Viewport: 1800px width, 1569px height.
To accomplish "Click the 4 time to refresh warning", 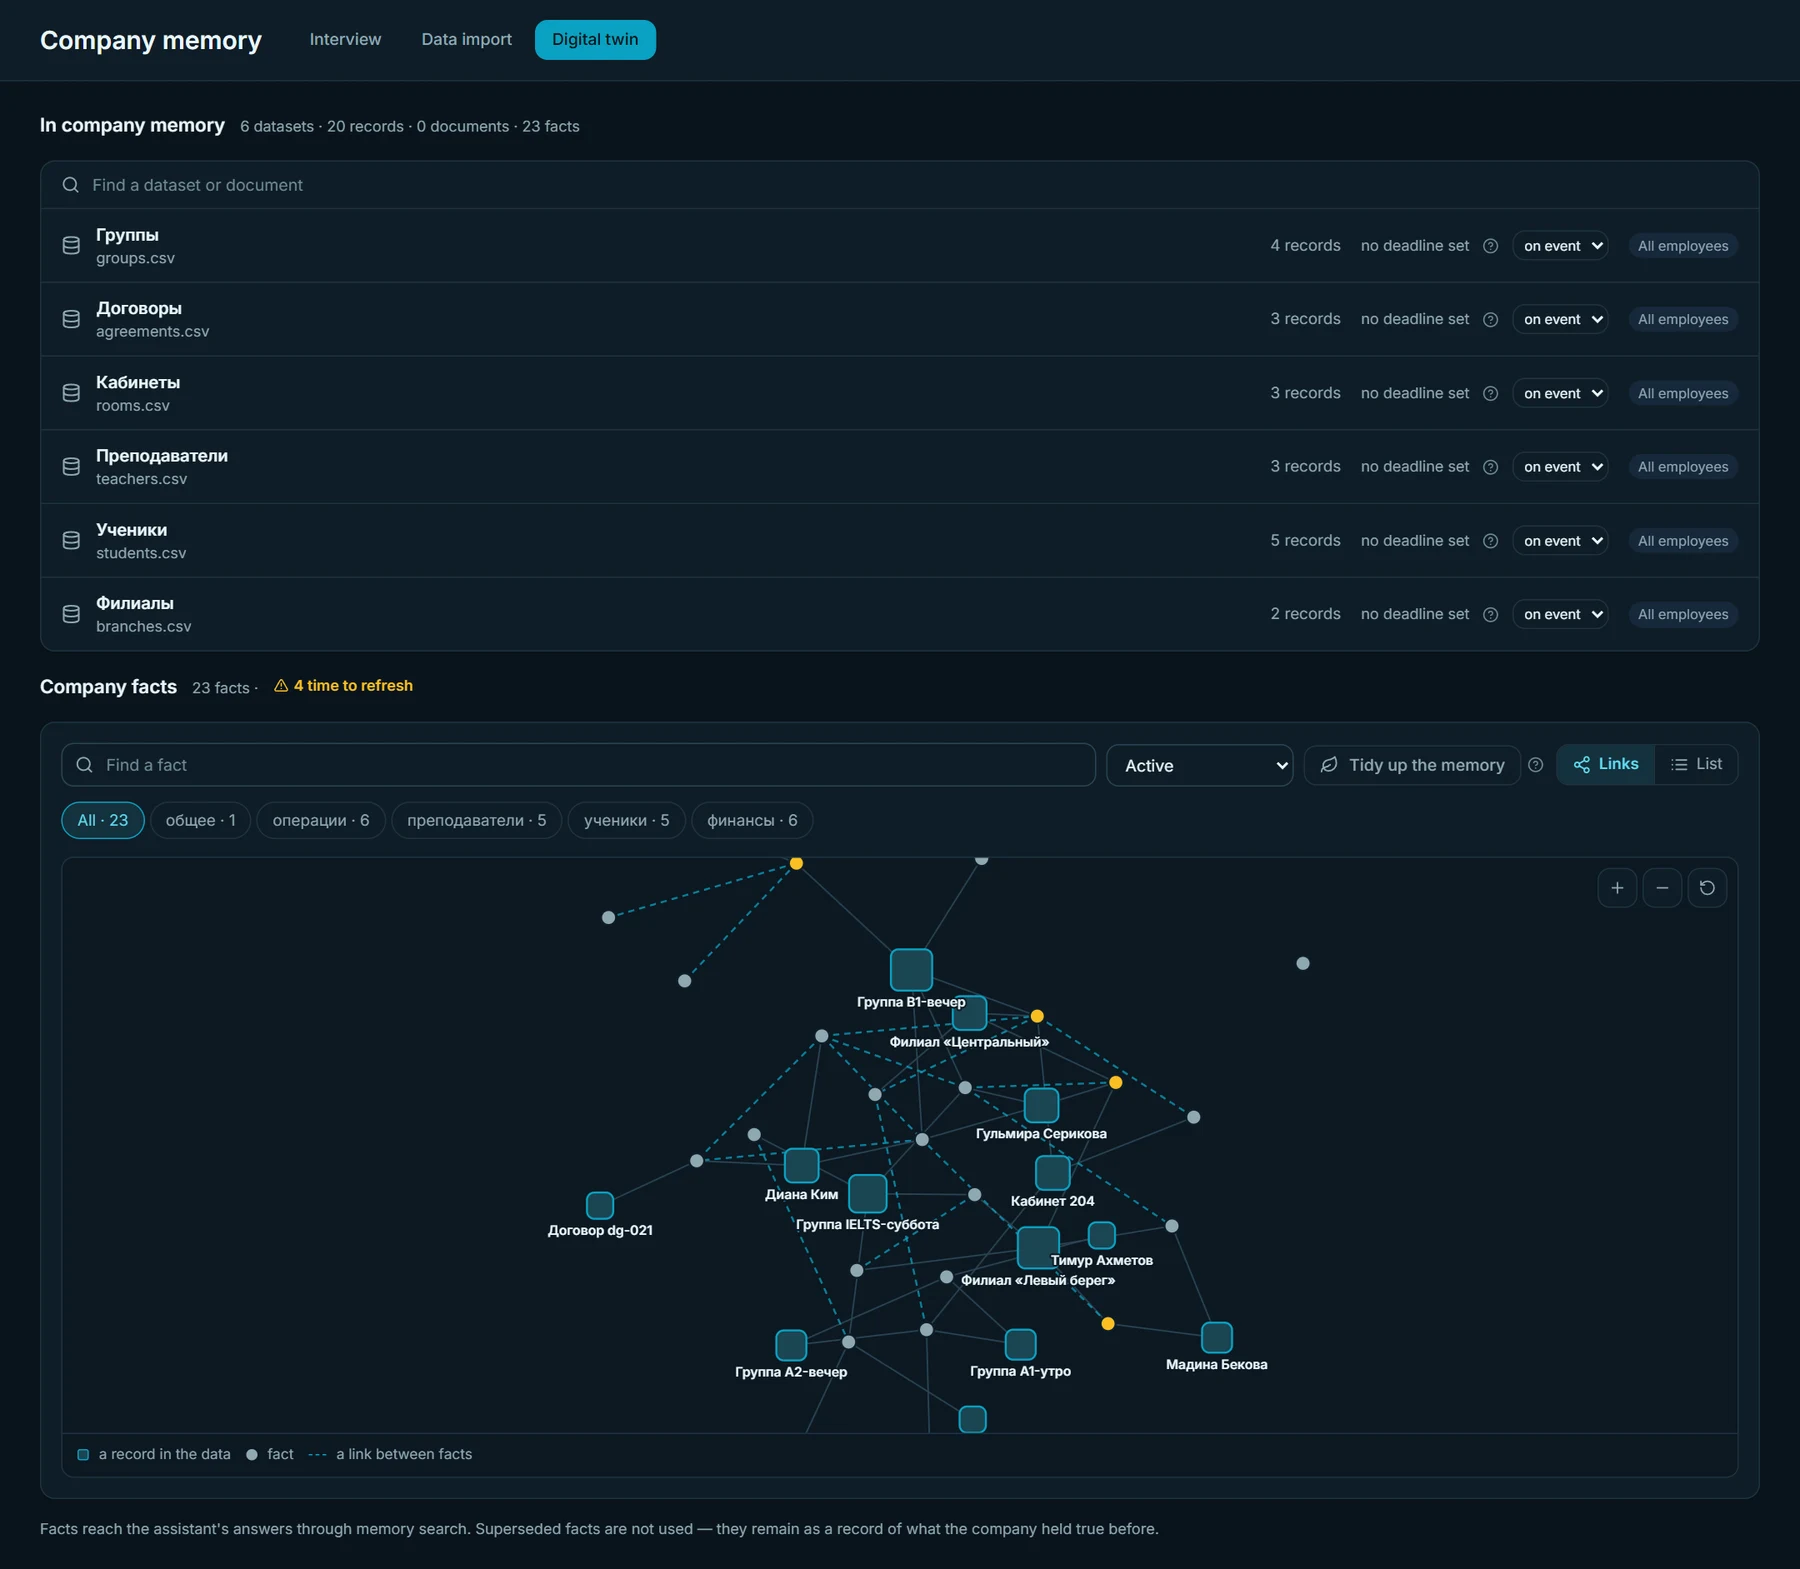I will point(343,686).
